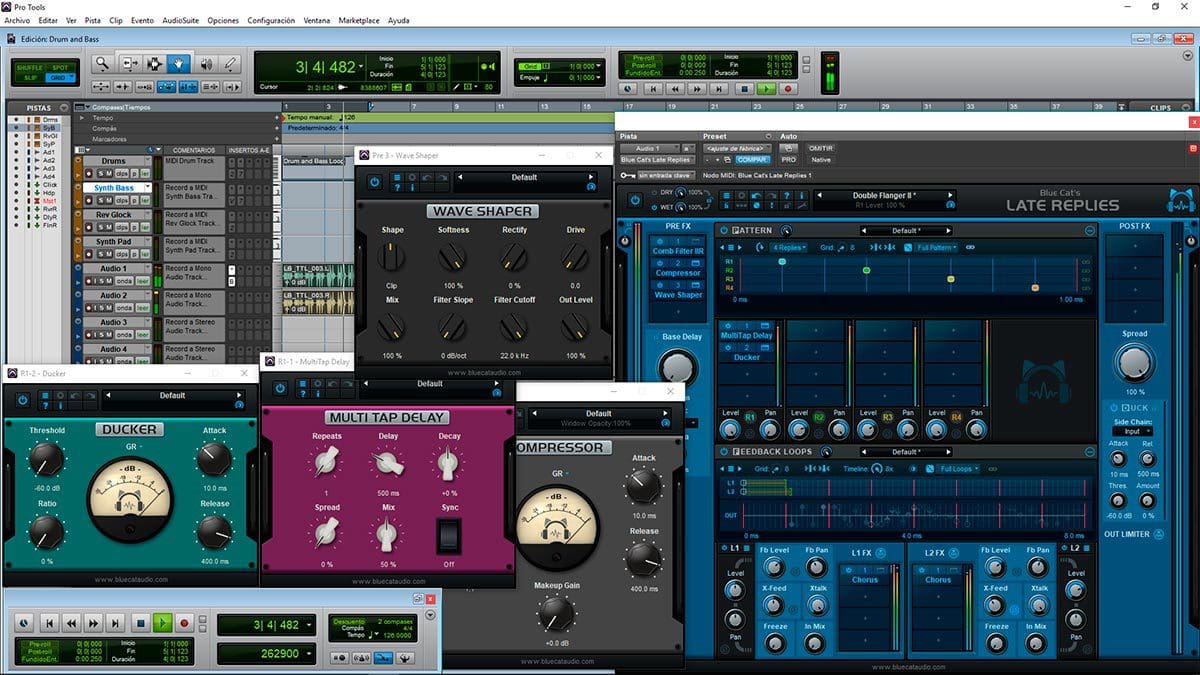This screenshot has width=1200, height=675.
Task: Enable Slip edit mode
Action: 31,77
